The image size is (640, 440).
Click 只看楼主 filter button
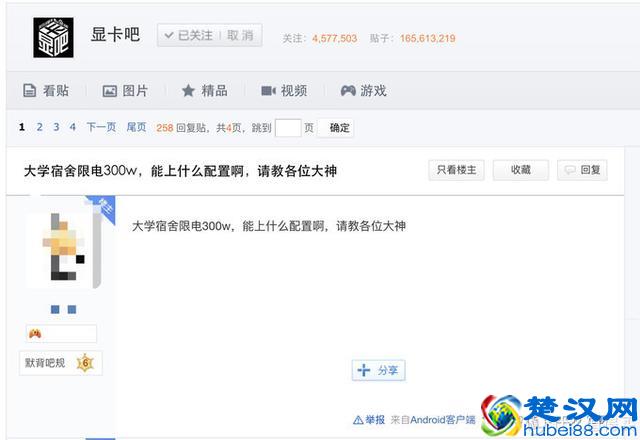coord(456,170)
